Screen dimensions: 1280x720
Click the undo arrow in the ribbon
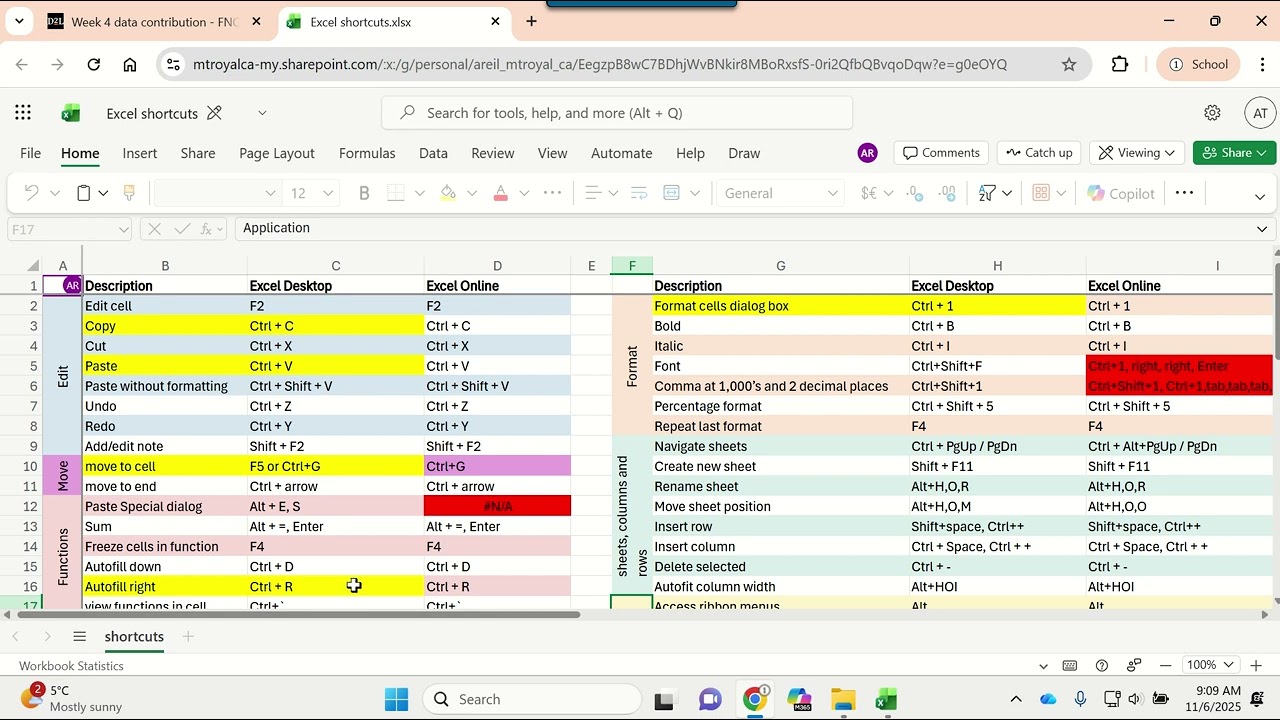click(x=31, y=193)
